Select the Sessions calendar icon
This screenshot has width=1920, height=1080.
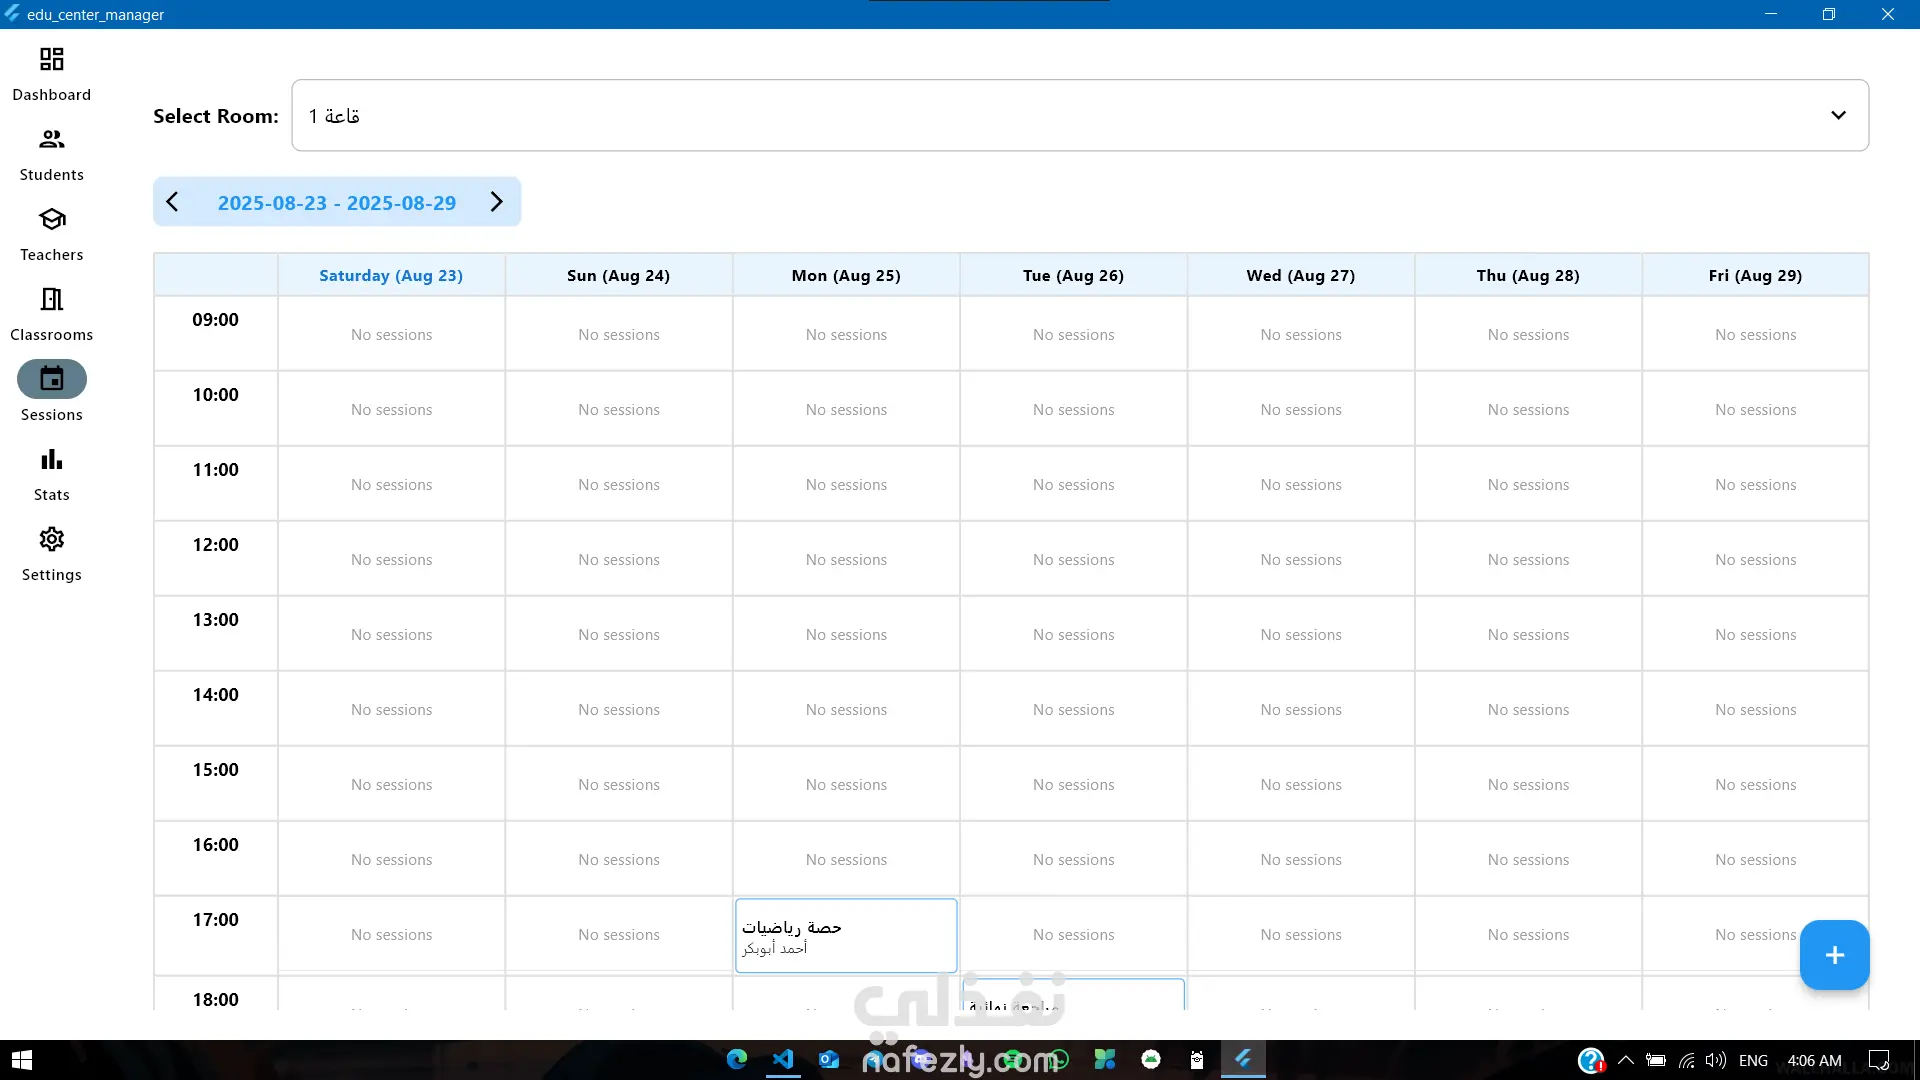point(52,379)
